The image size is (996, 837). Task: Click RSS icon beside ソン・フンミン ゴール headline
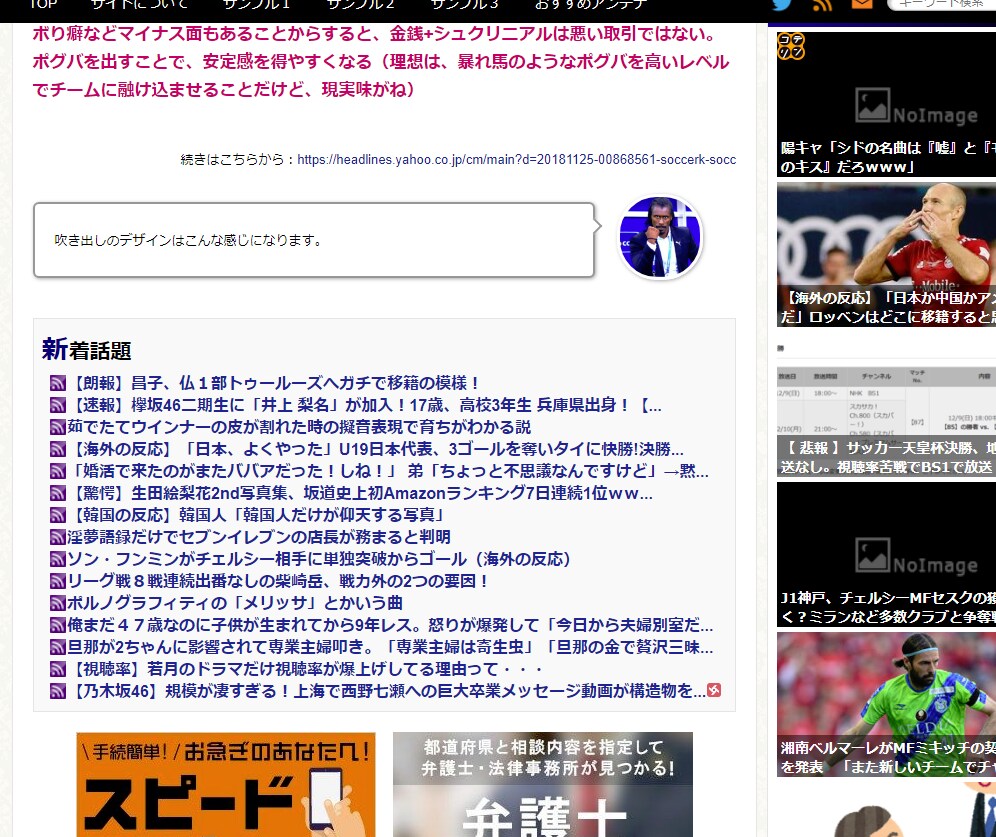coord(58,559)
